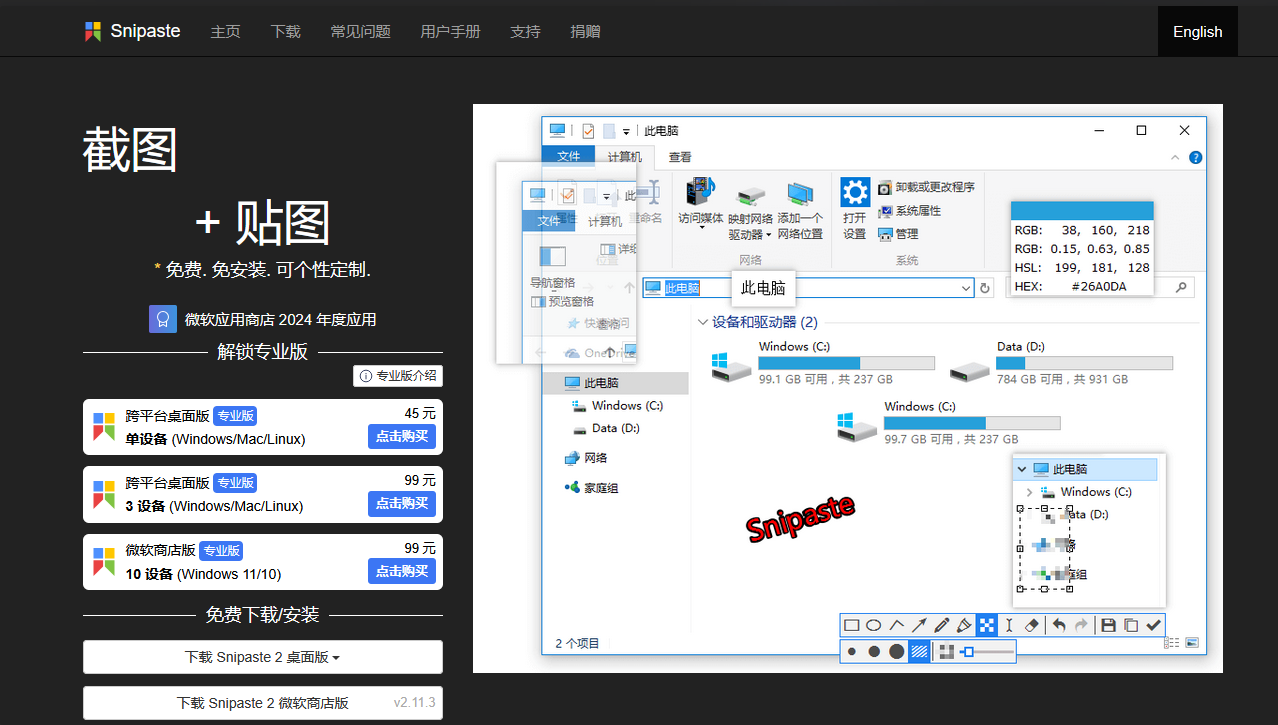Click the Microsoft Store award badge icon
Screen dimensions: 1278x725
(x=163, y=319)
